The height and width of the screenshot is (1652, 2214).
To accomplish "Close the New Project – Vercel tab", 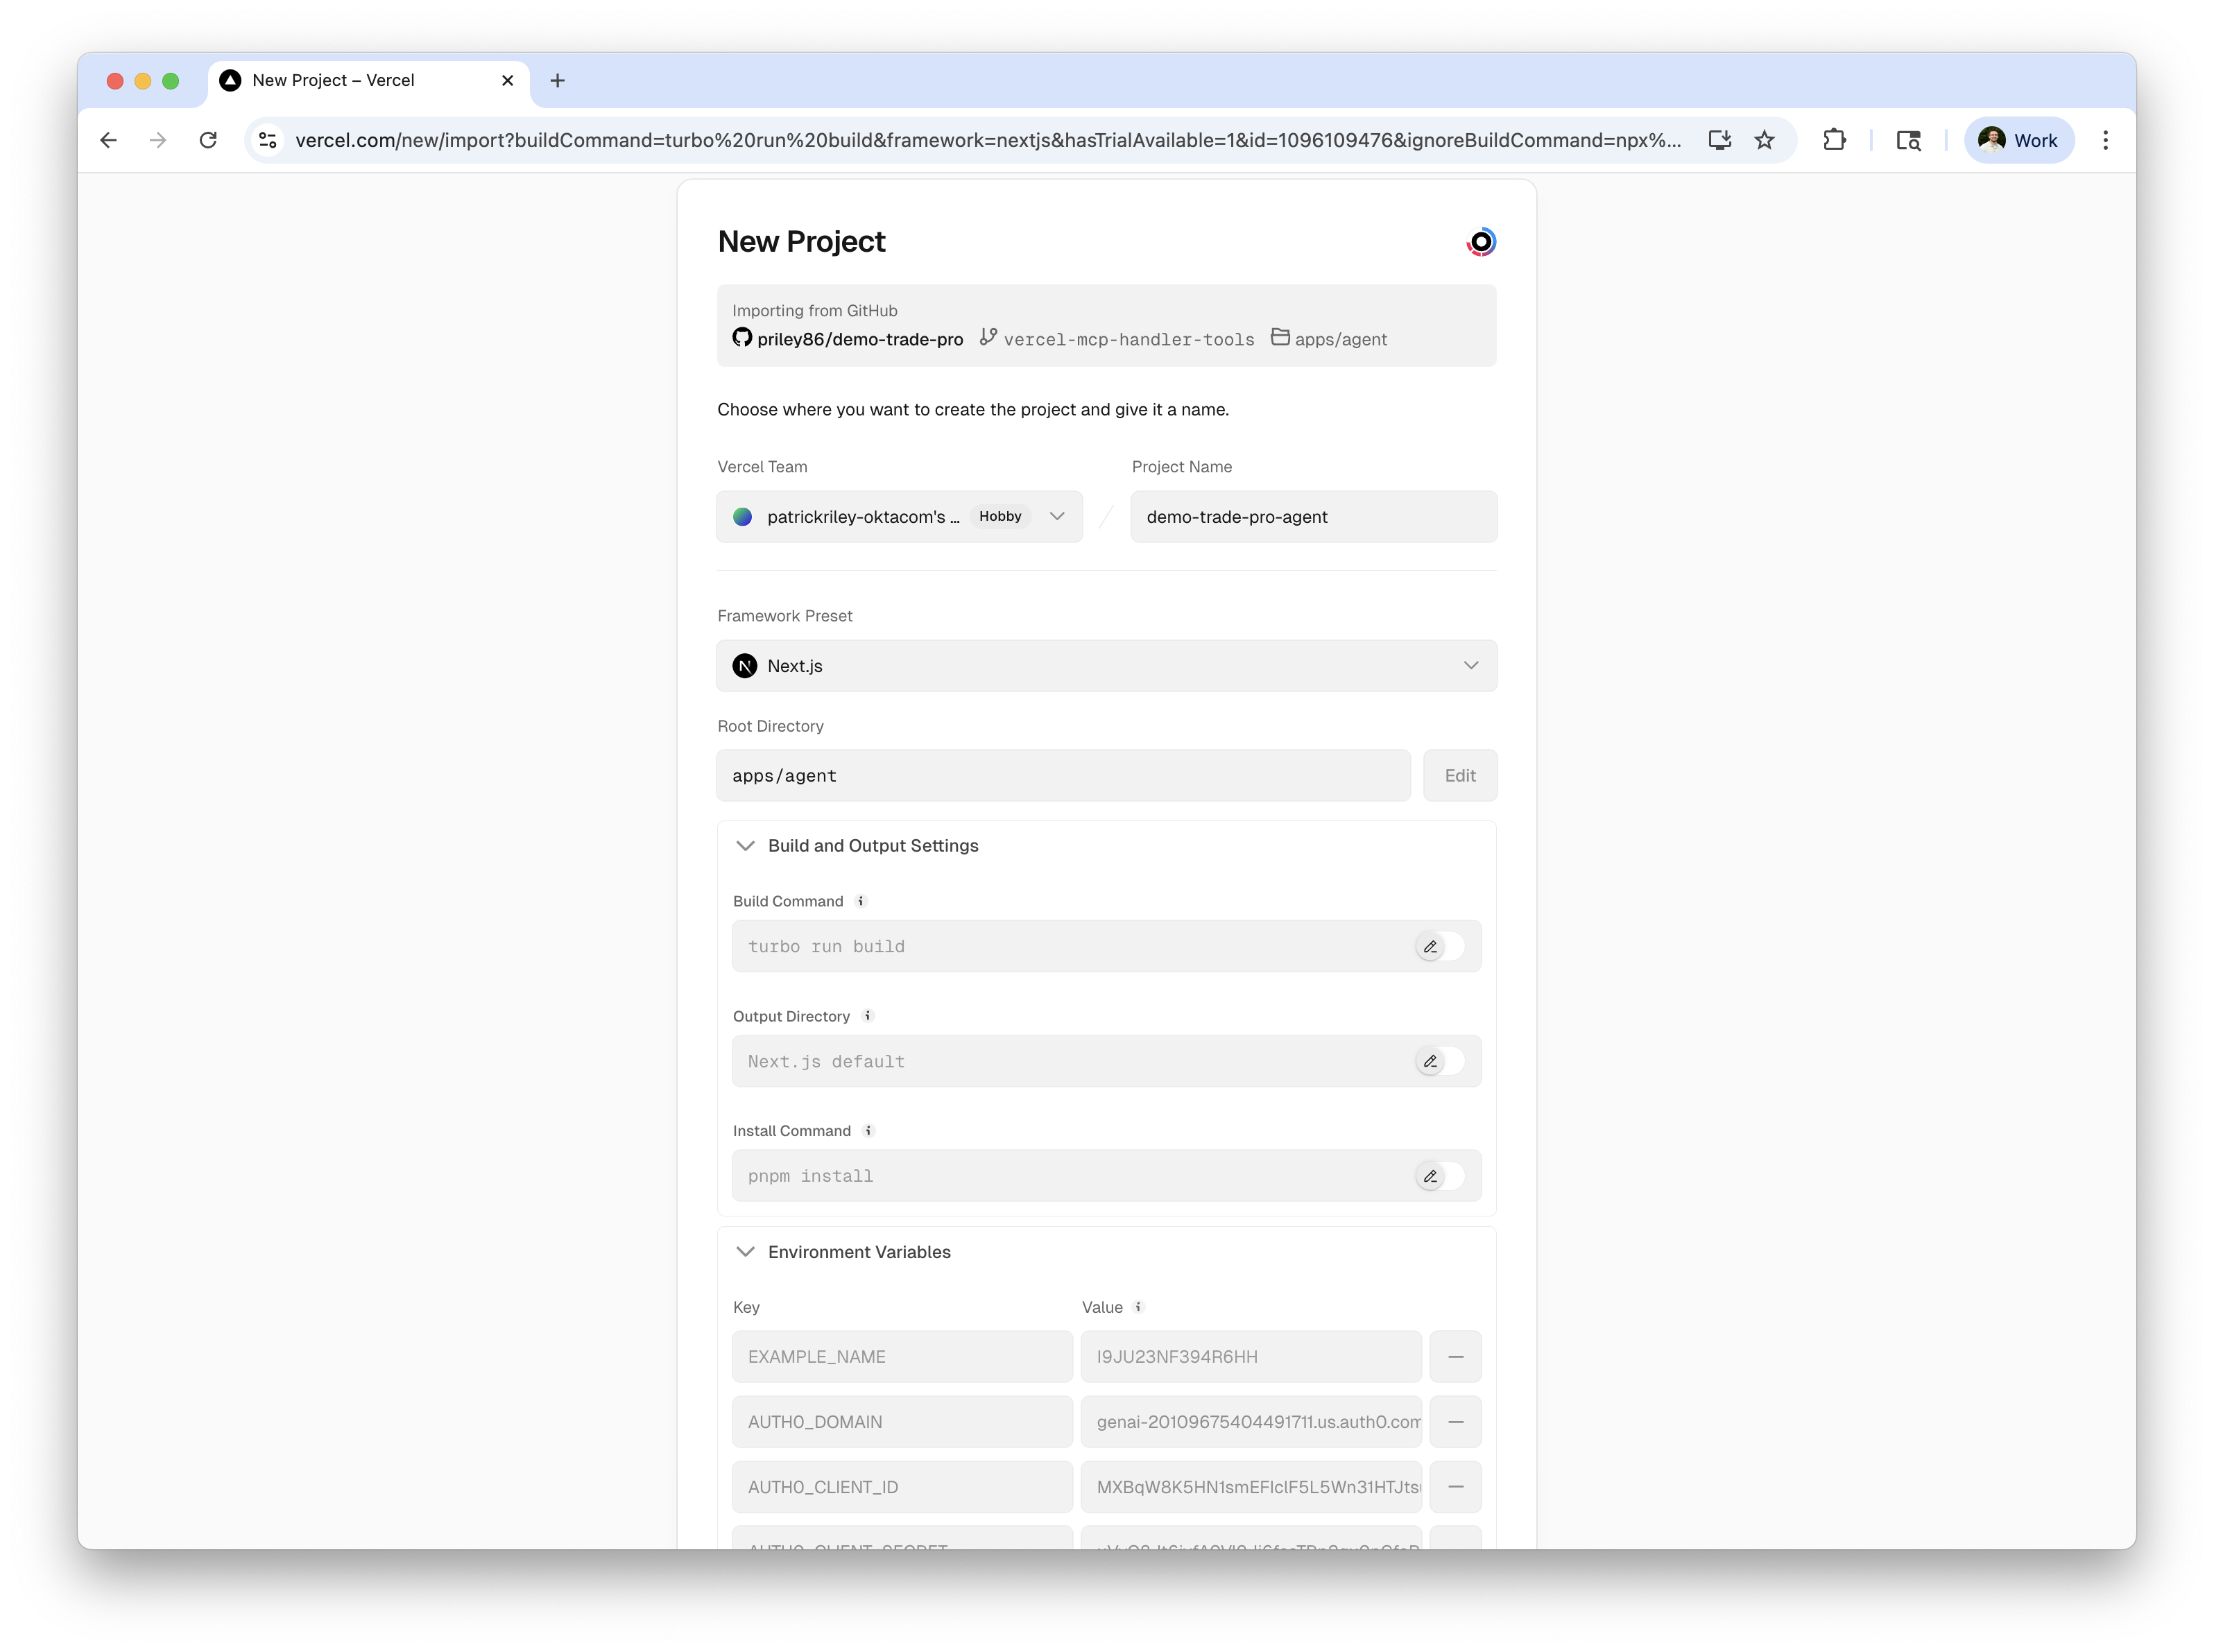I will [x=507, y=80].
